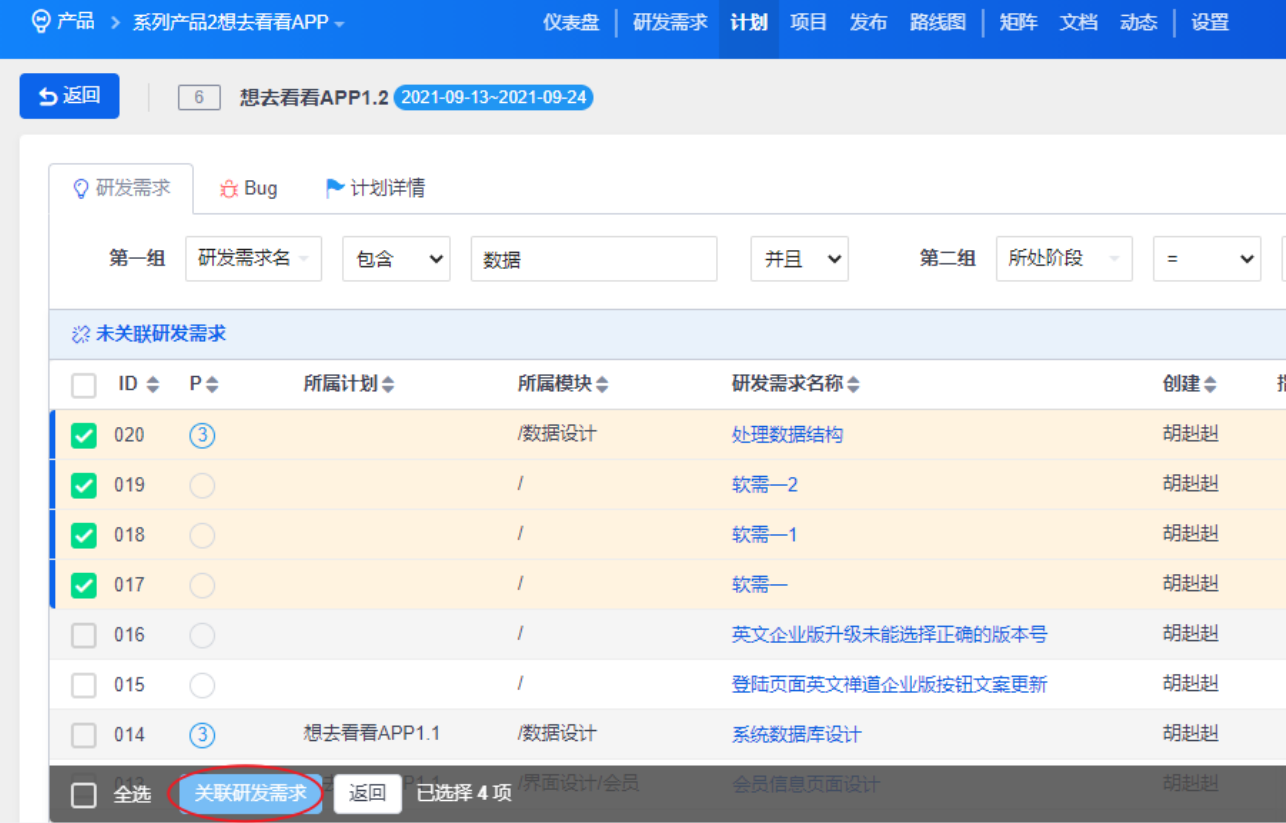
Task: Click sort arrows beside 研发需求名称
Action: tap(853, 385)
